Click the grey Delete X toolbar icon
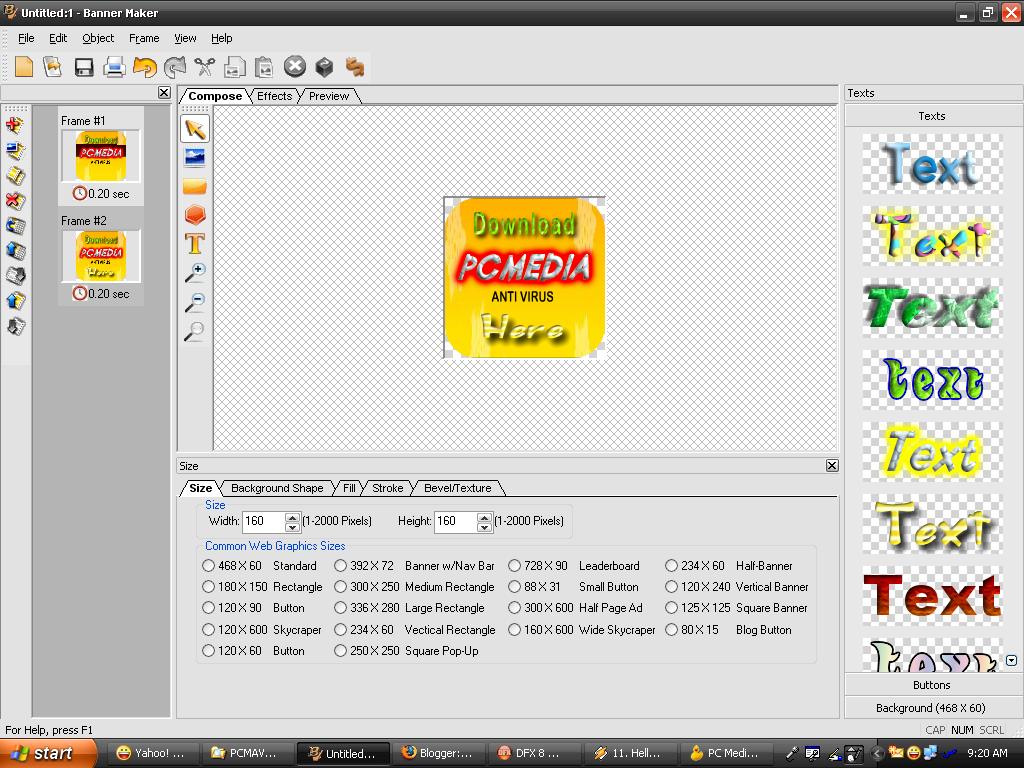Screen dimensions: 1024x768 (295, 66)
